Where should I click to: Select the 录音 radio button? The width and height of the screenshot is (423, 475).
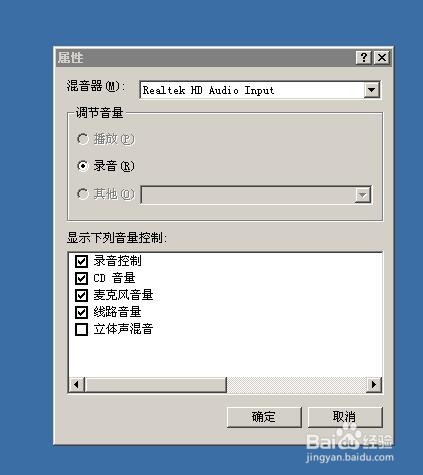click(83, 166)
